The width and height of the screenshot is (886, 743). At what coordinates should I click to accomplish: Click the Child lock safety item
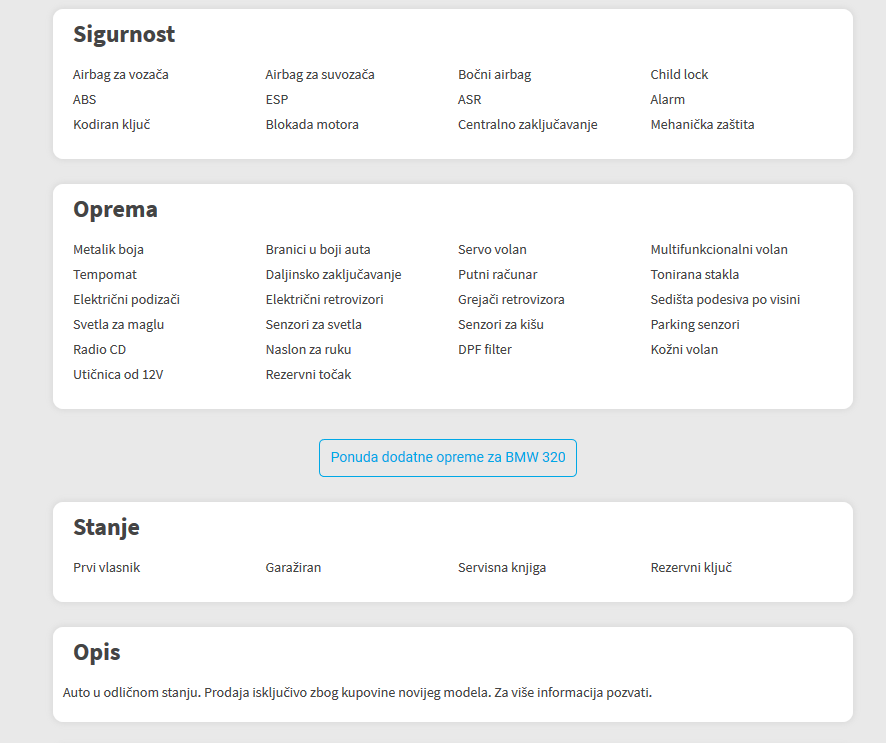[679, 75]
